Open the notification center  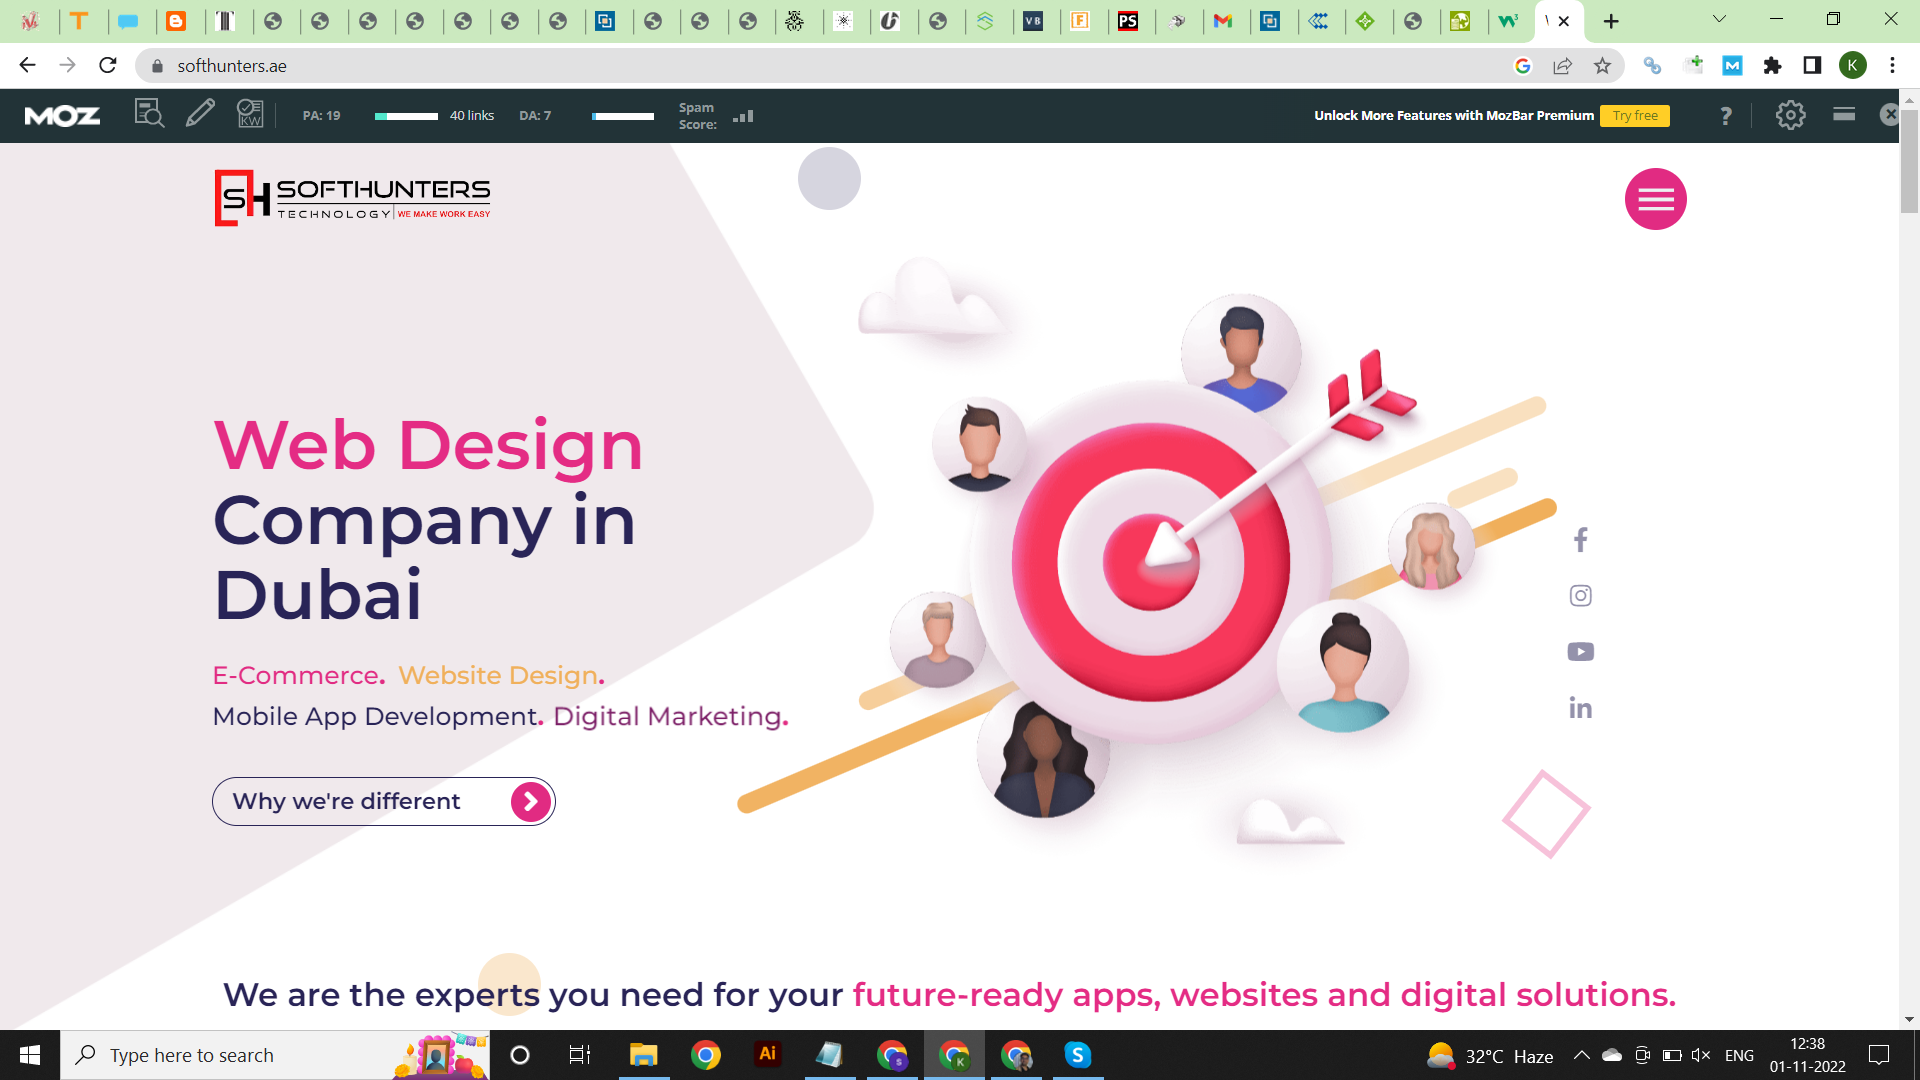pos(1879,1055)
